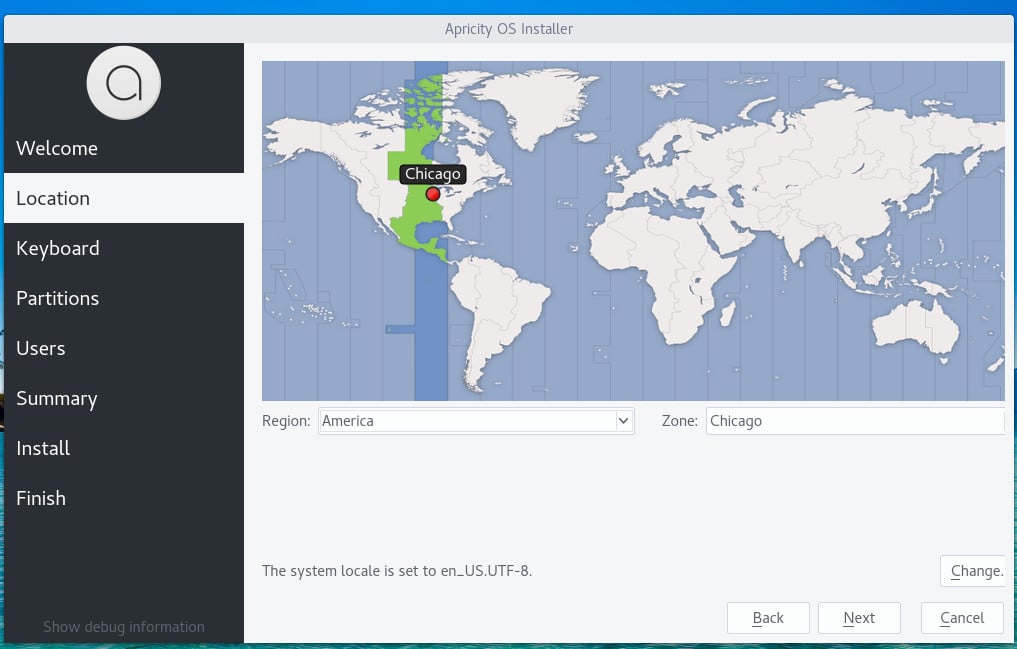Cancel the installation

tap(961, 617)
